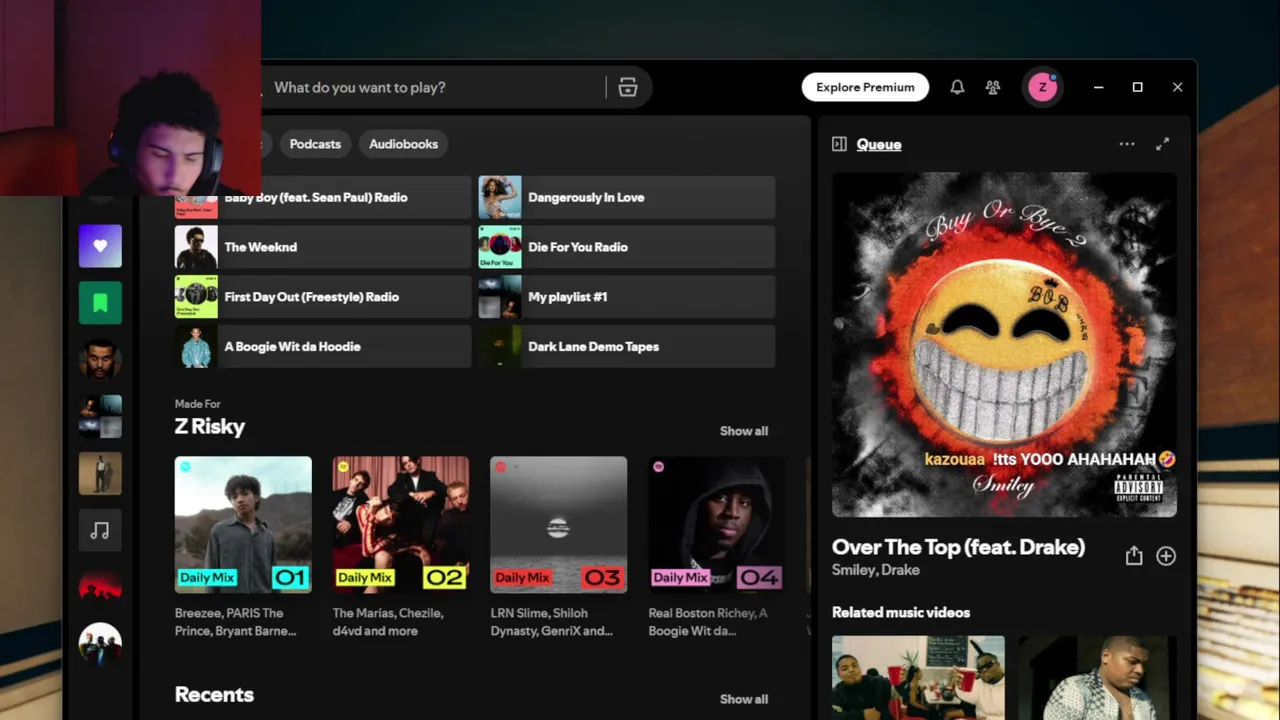Open the music note playlist in sidebar
Image resolution: width=1280 pixels, height=720 pixels.
(100, 531)
